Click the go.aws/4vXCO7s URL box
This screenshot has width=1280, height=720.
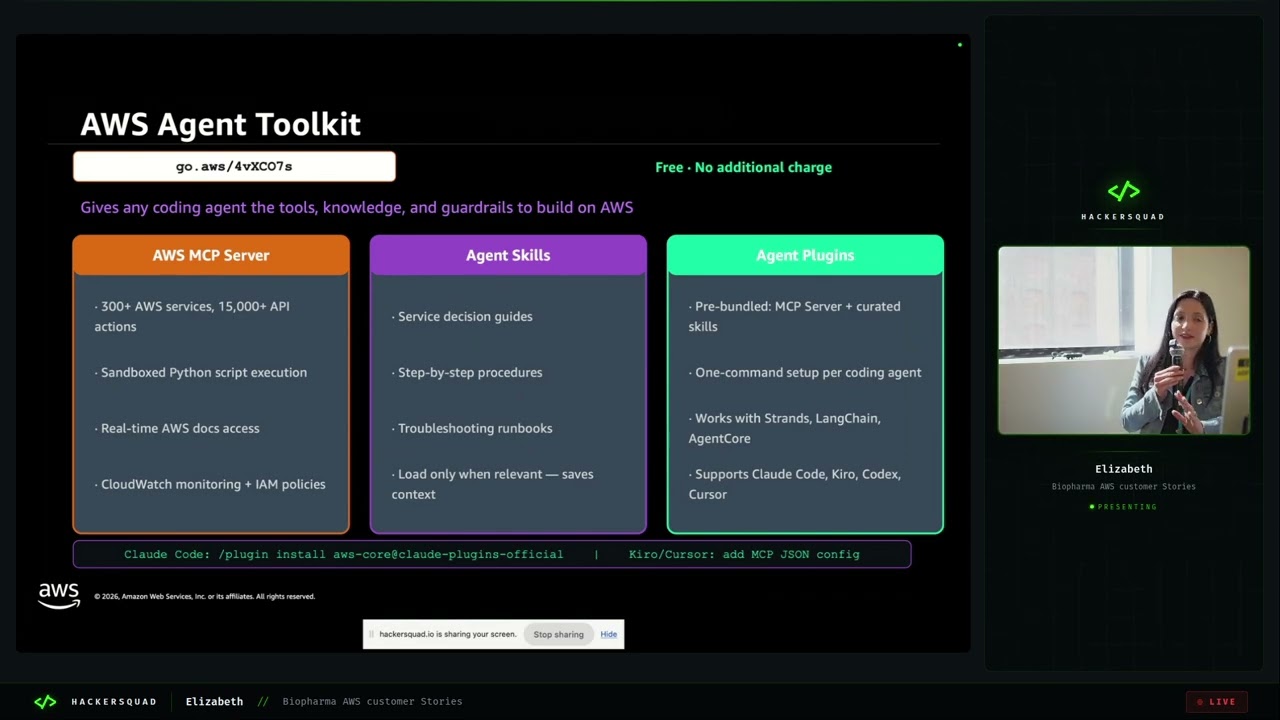[234, 166]
